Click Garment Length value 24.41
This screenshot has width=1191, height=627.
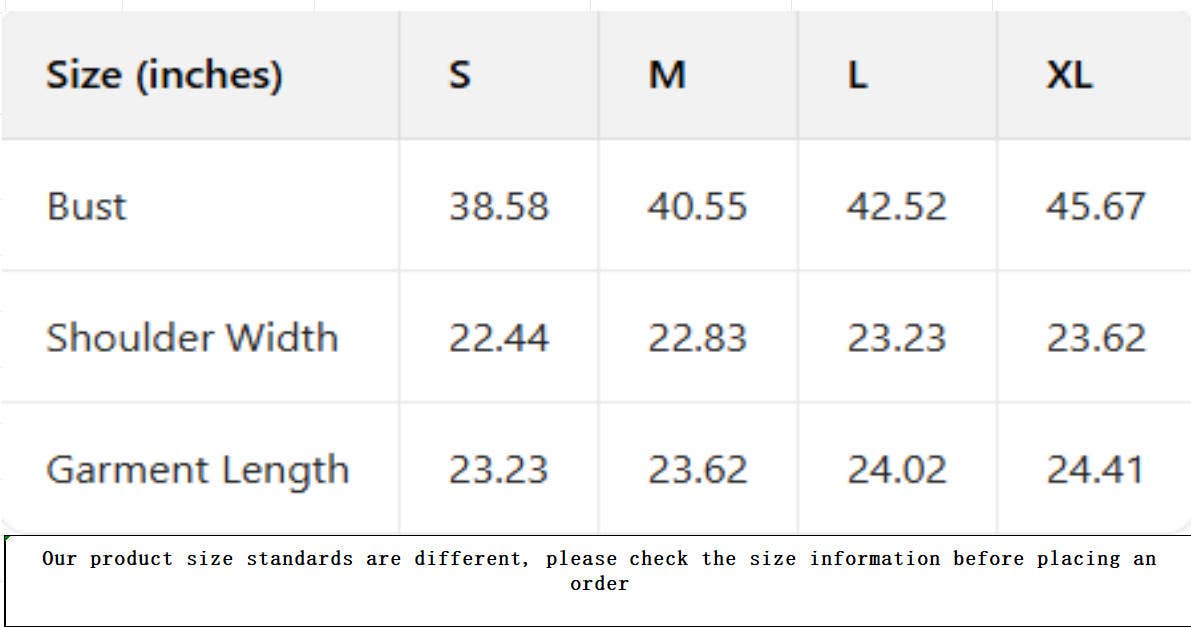pos(1095,470)
